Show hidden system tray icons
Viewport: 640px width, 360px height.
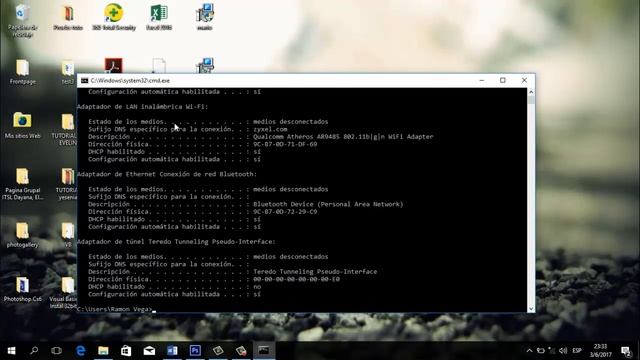pyautogui.click(x=529, y=351)
